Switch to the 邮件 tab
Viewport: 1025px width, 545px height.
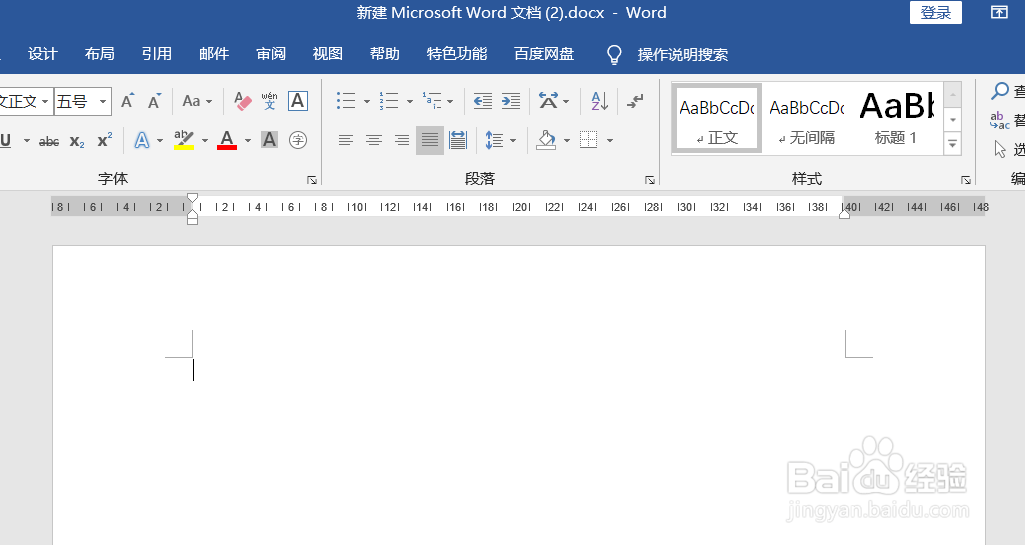point(214,54)
